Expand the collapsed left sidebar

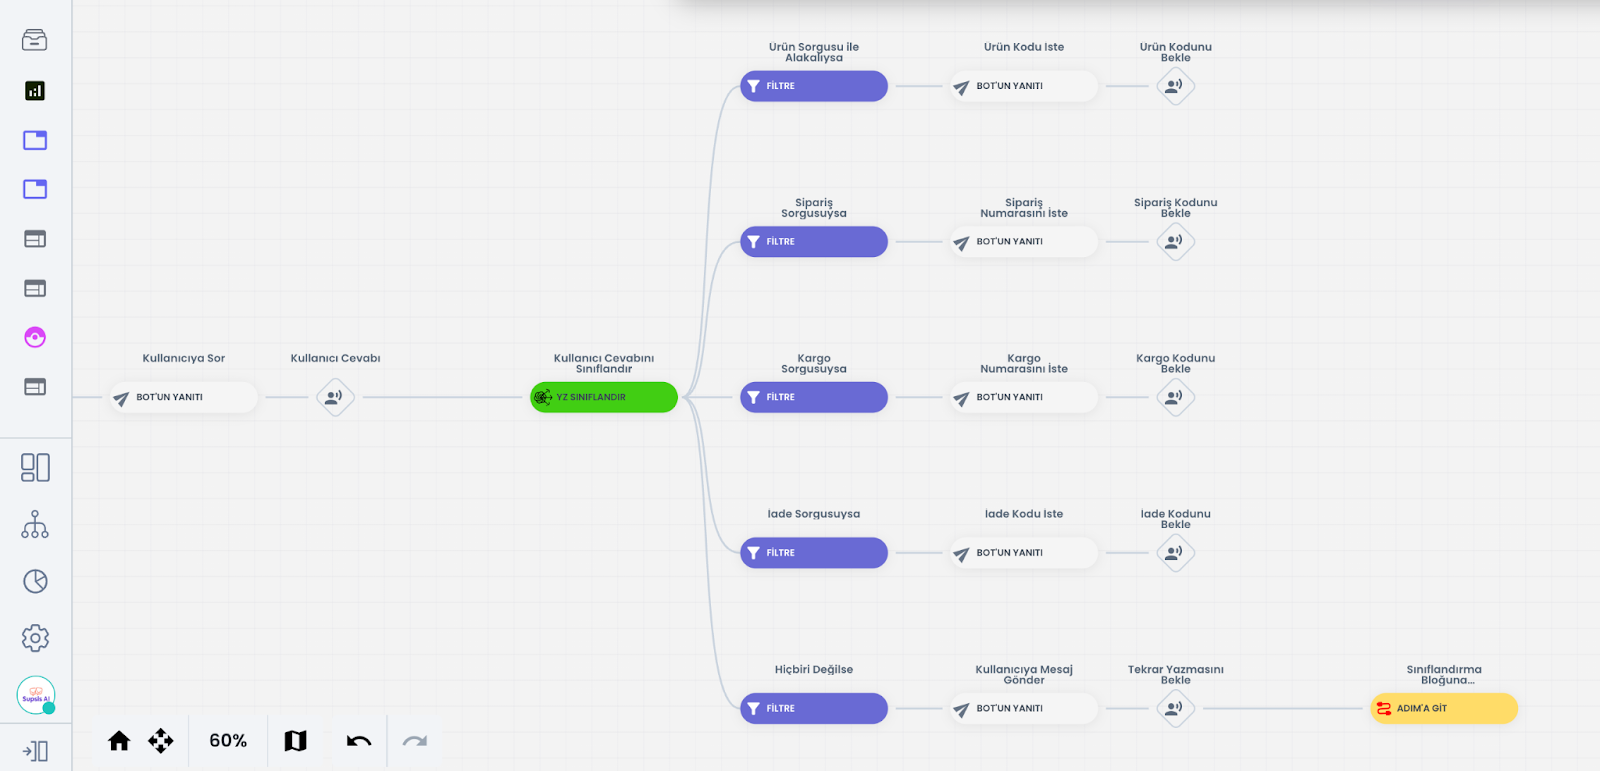coord(35,751)
